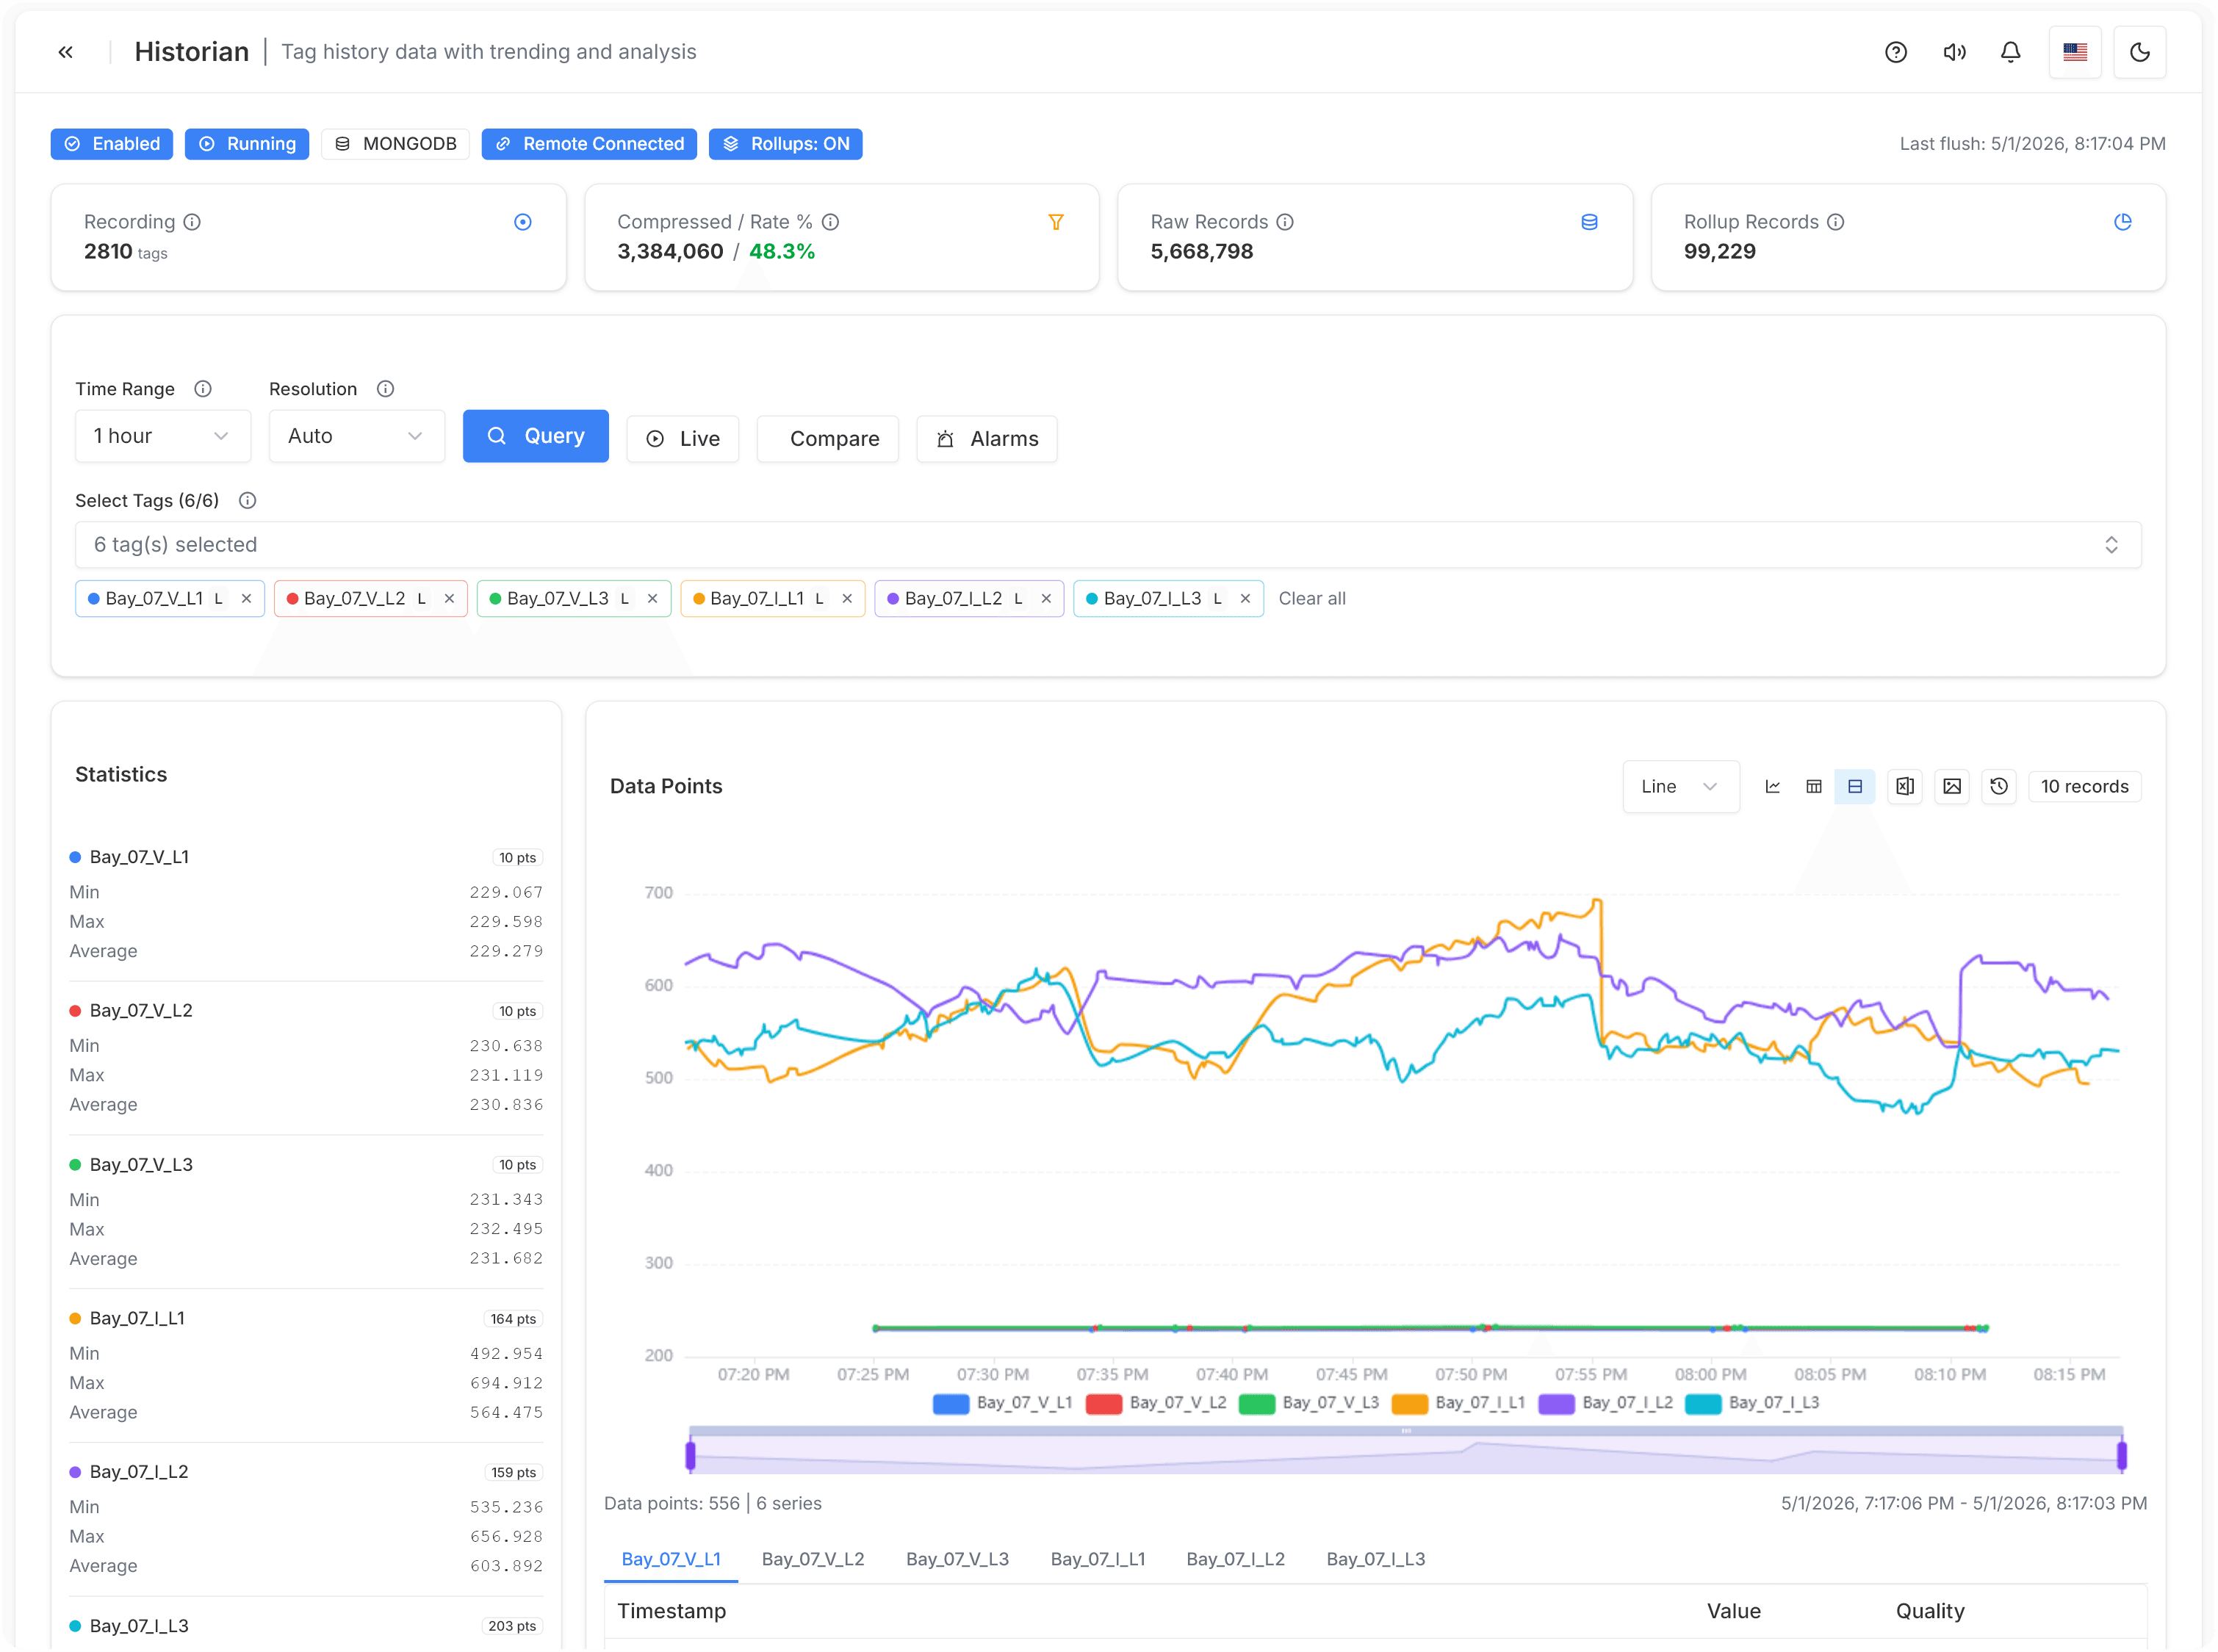Click the Rollup Records pie chart icon
2218x1652 pixels.
tap(2122, 222)
